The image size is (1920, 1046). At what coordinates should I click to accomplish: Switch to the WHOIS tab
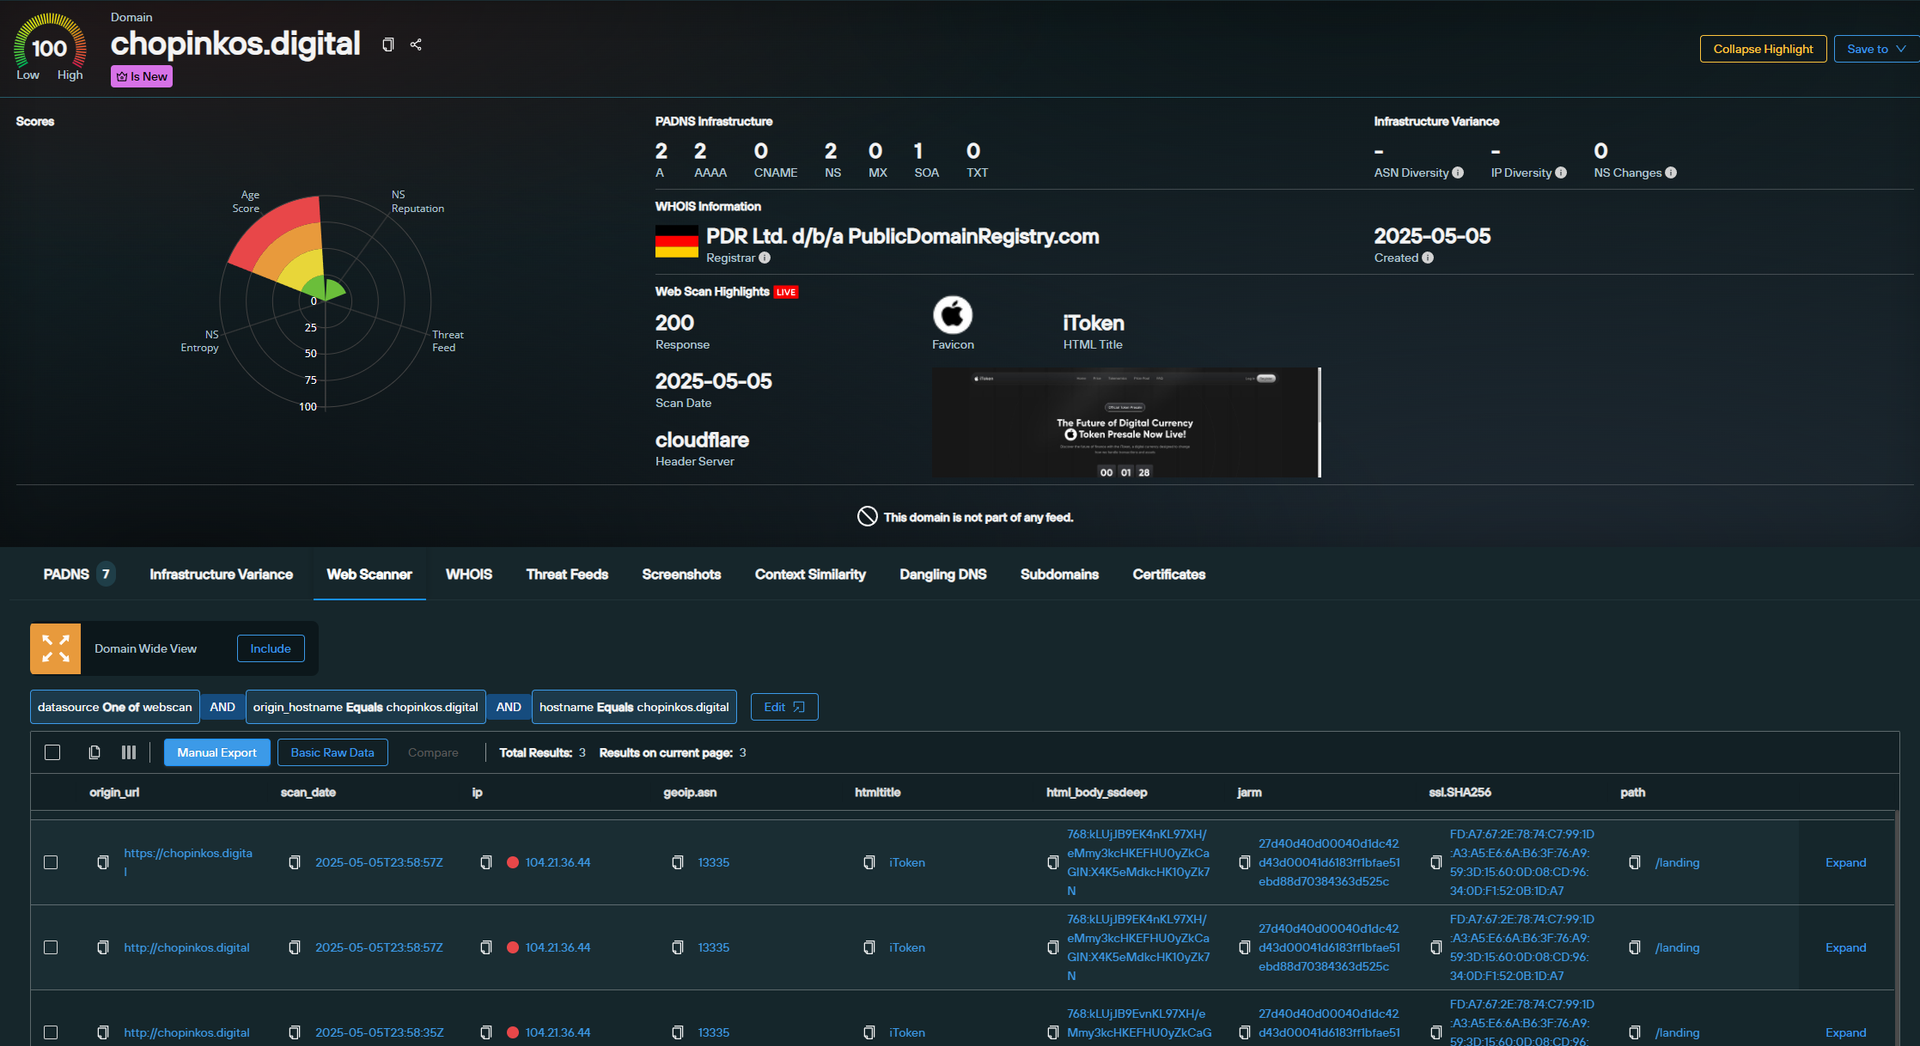[468, 575]
